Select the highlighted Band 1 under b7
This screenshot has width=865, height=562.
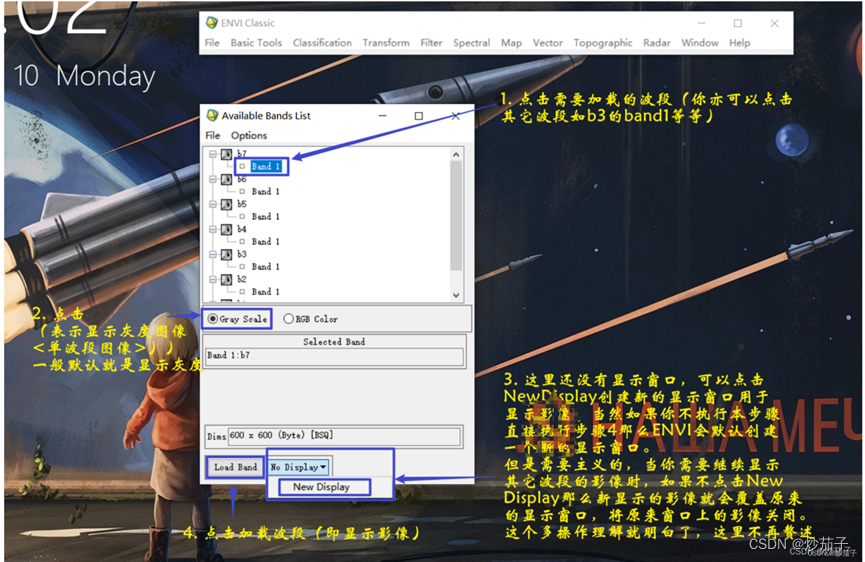click(266, 167)
